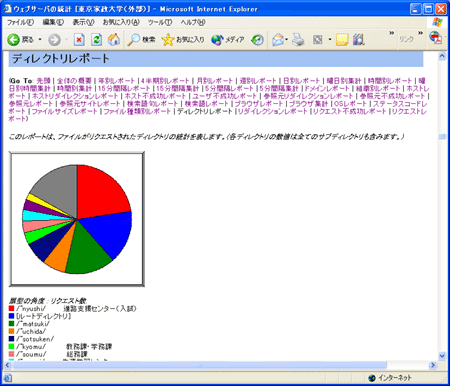450x386 pixels.
Task: Open the Media panel icon
Action: [x=227, y=40]
